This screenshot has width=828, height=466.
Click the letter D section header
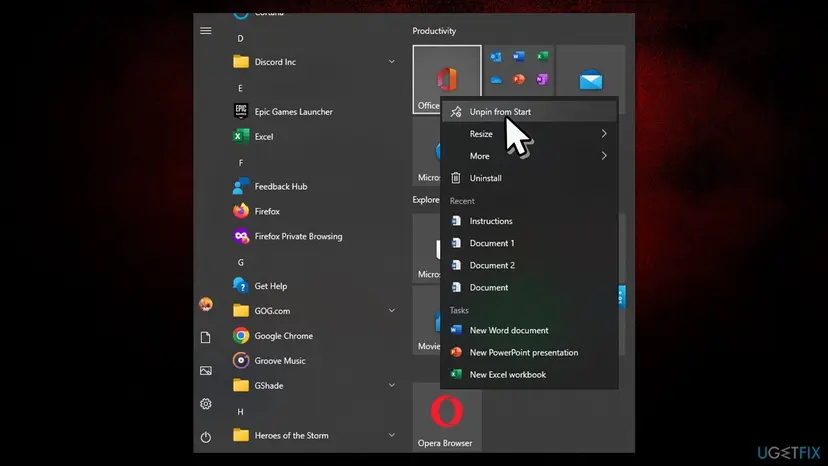[240, 39]
